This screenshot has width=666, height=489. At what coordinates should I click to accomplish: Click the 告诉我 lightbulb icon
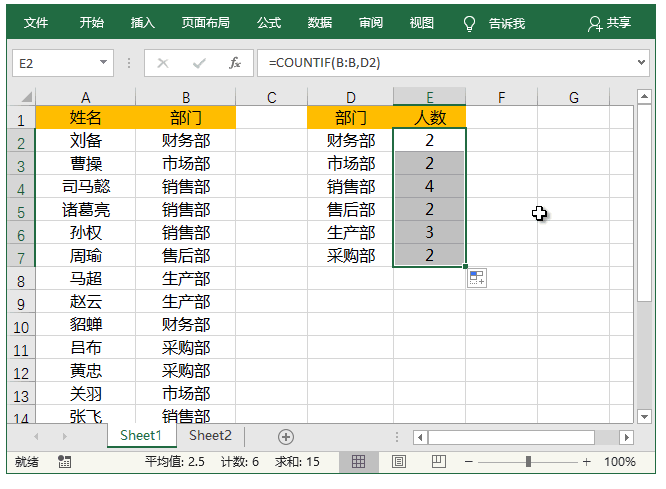(x=469, y=23)
